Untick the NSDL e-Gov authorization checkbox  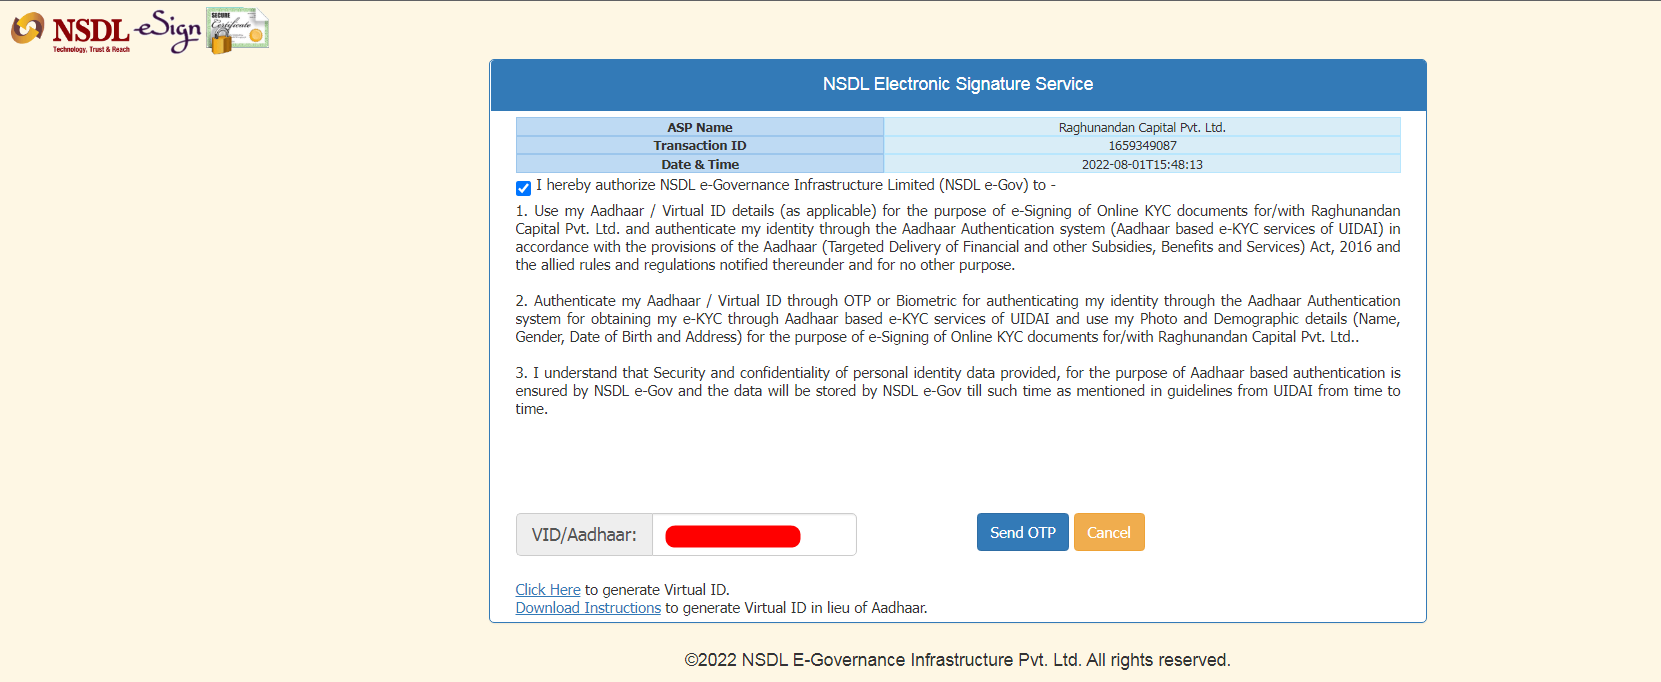[523, 188]
